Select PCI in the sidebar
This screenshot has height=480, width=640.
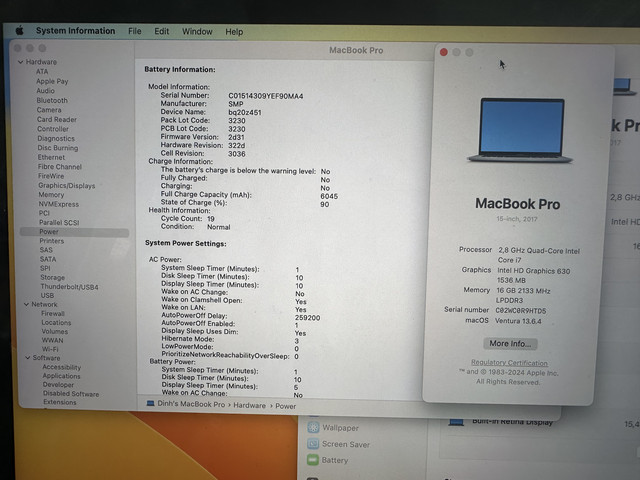[44, 213]
